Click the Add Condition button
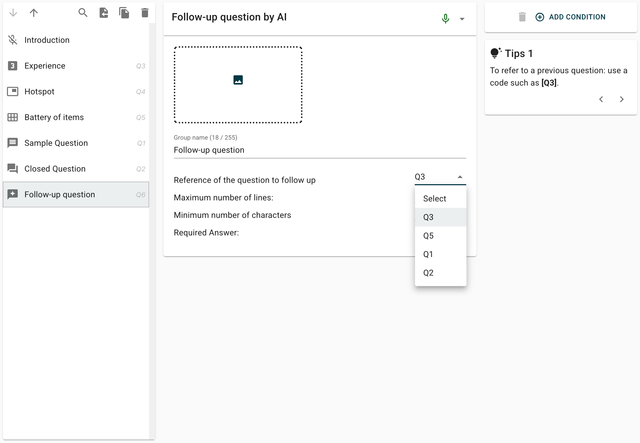The height and width of the screenshot is (443, 640). (570, 17)
